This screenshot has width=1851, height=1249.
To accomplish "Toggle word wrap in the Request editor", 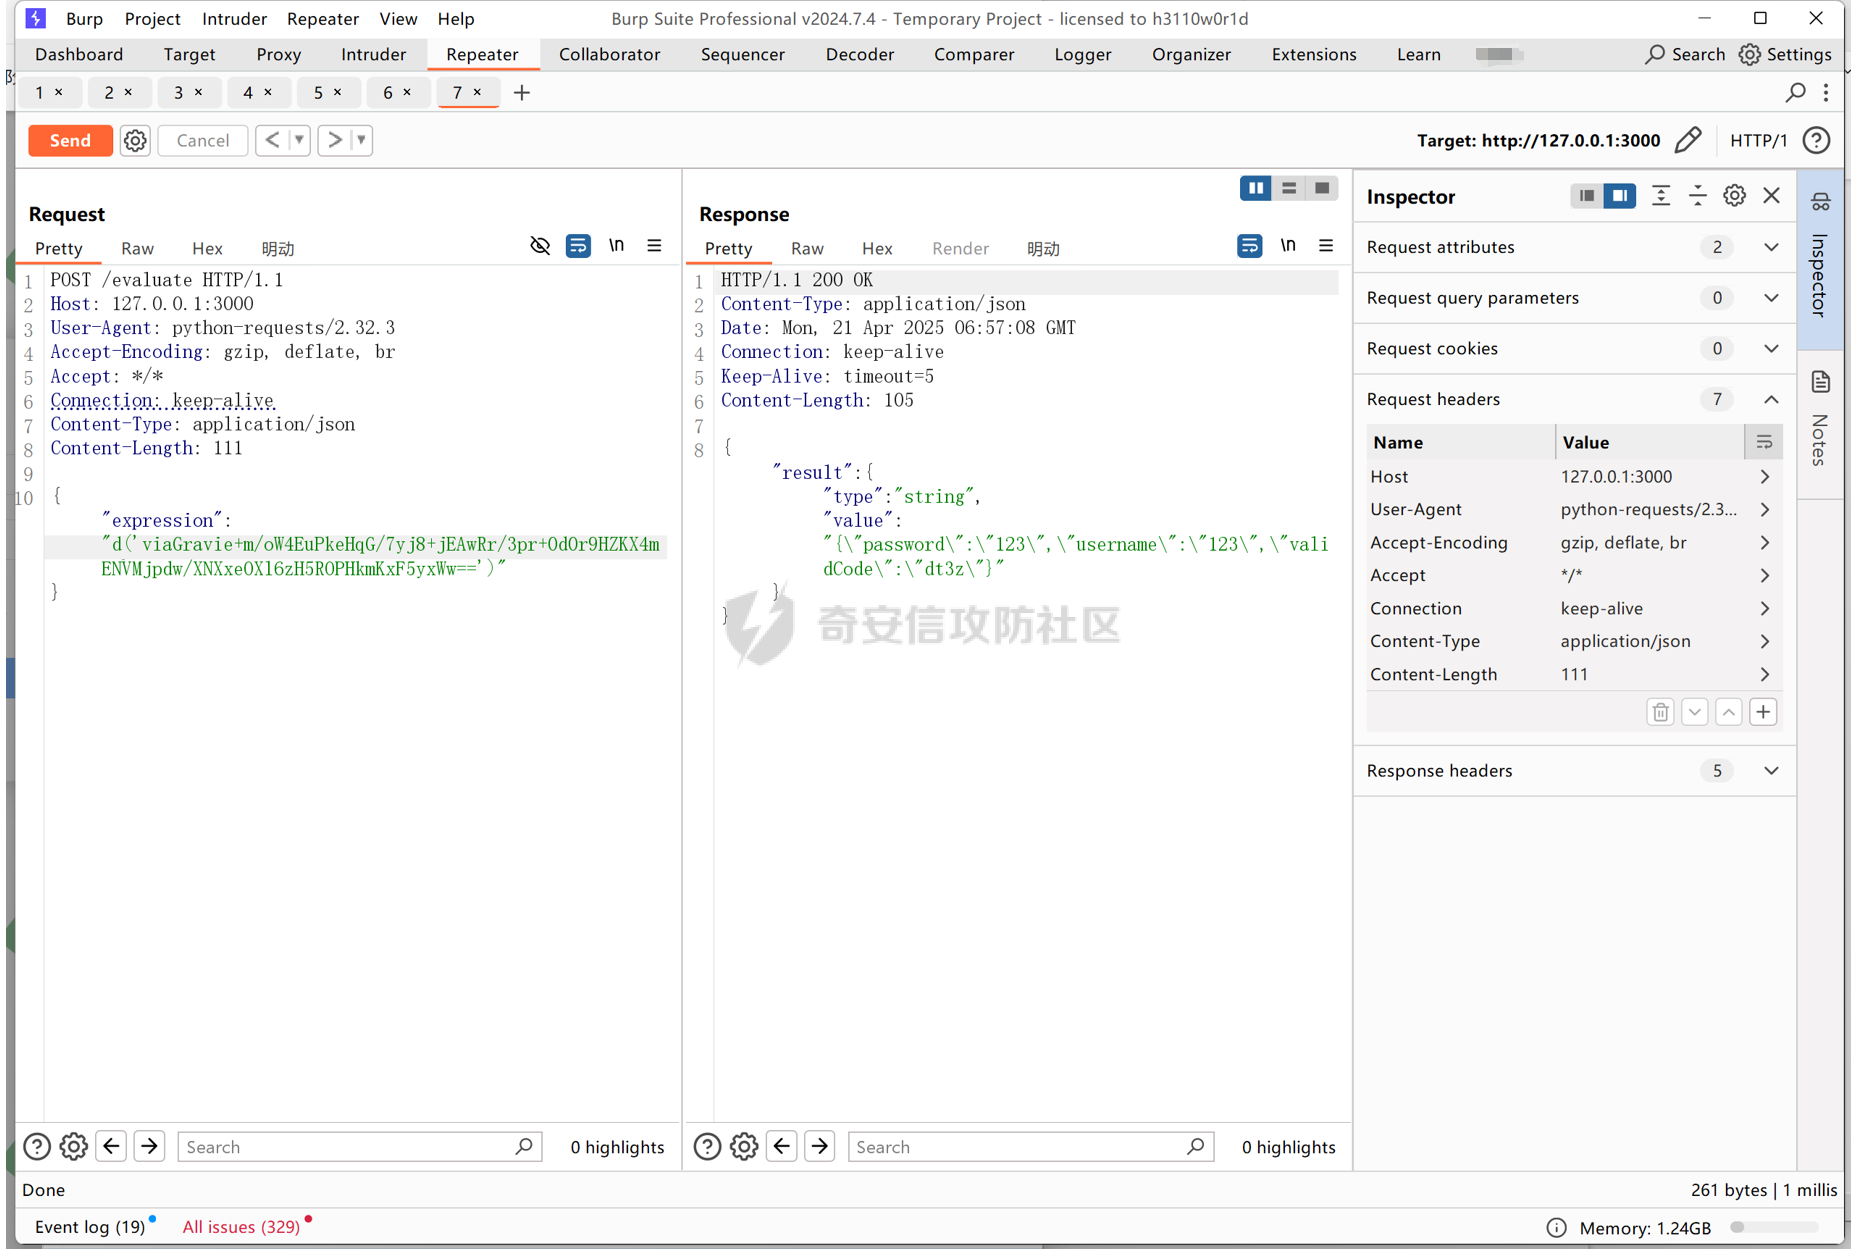I will [x=578, y=246].
